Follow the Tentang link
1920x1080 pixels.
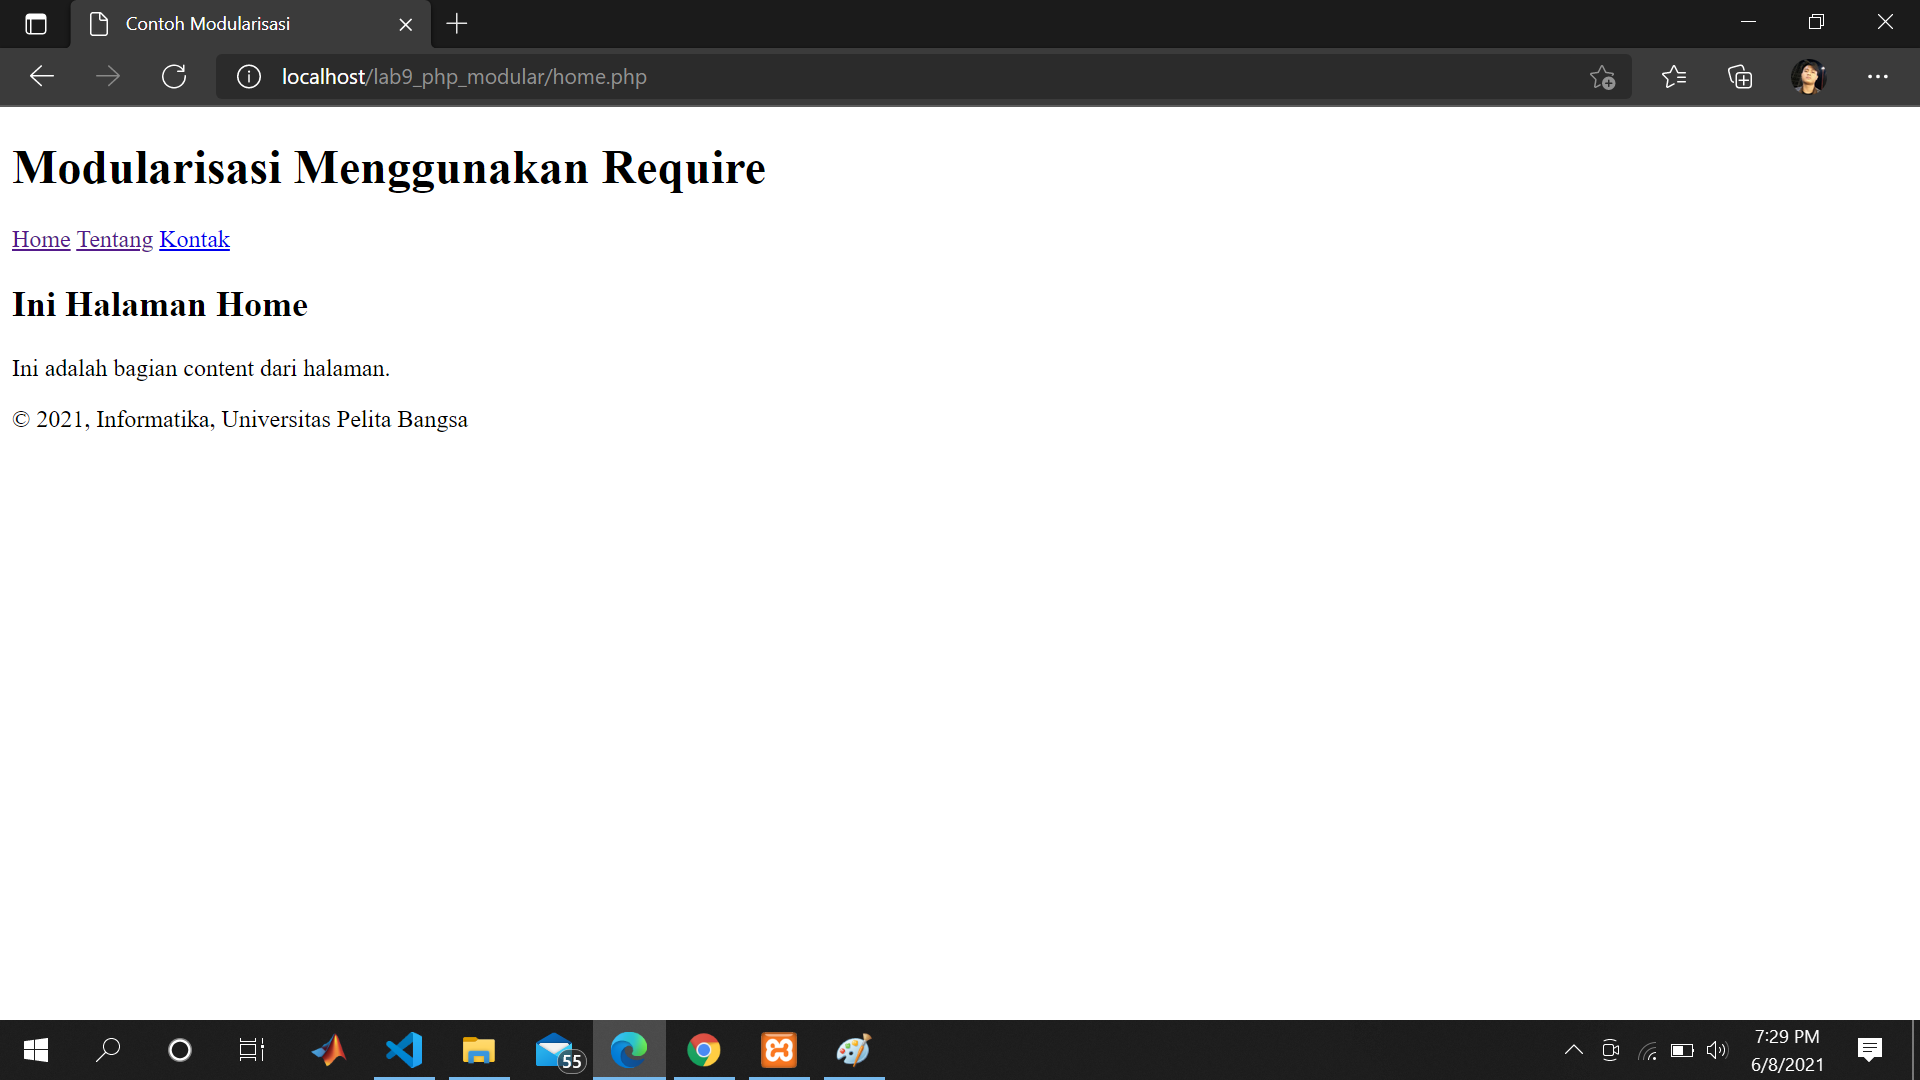click(114, 239)
